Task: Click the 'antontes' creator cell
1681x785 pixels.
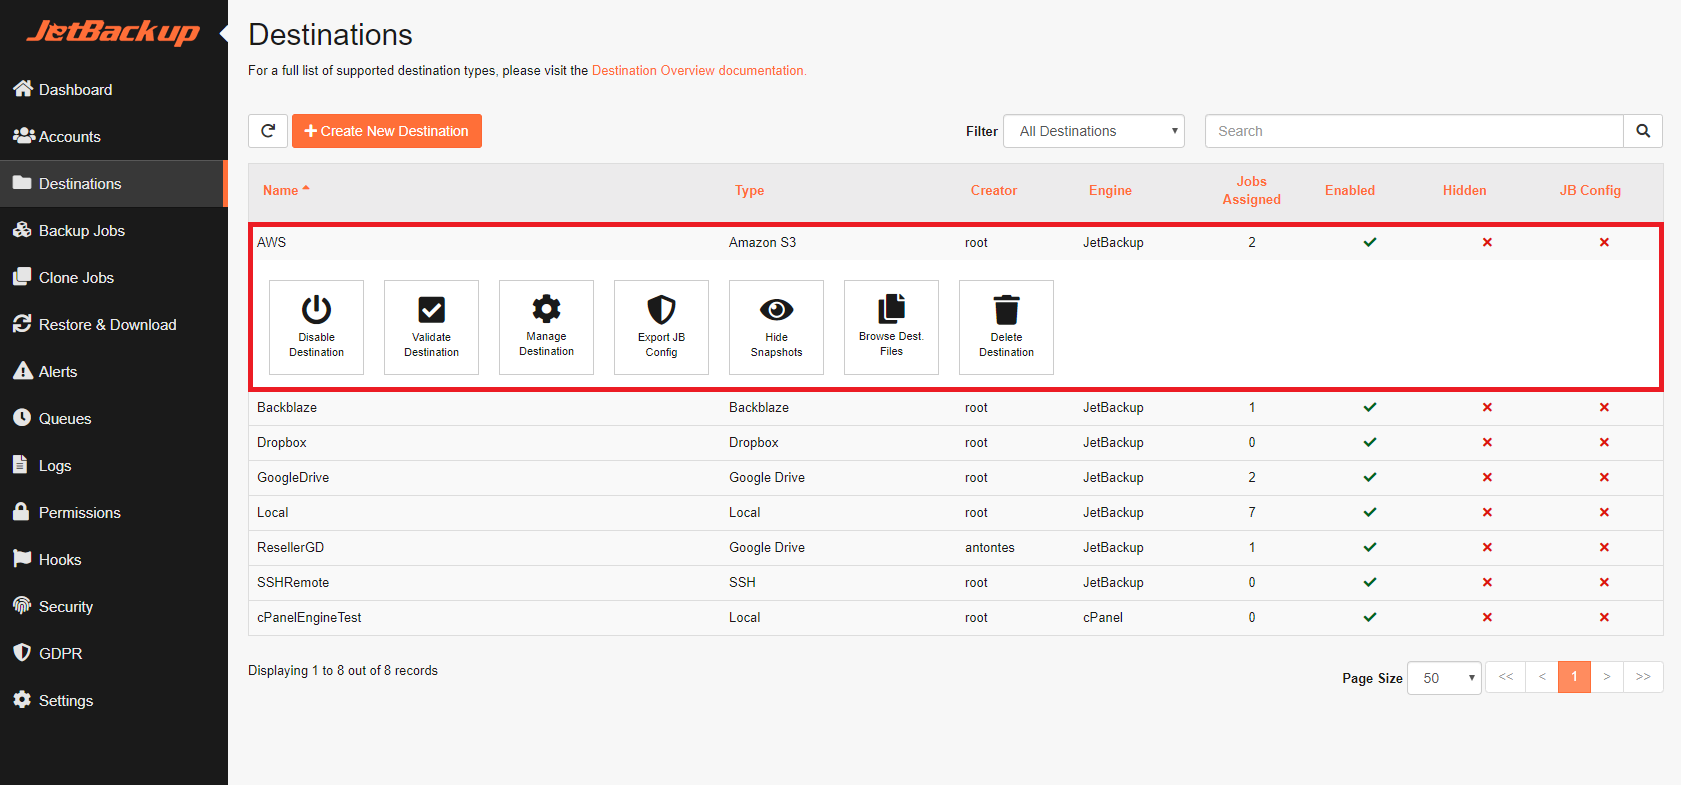Action: (990, 548)
